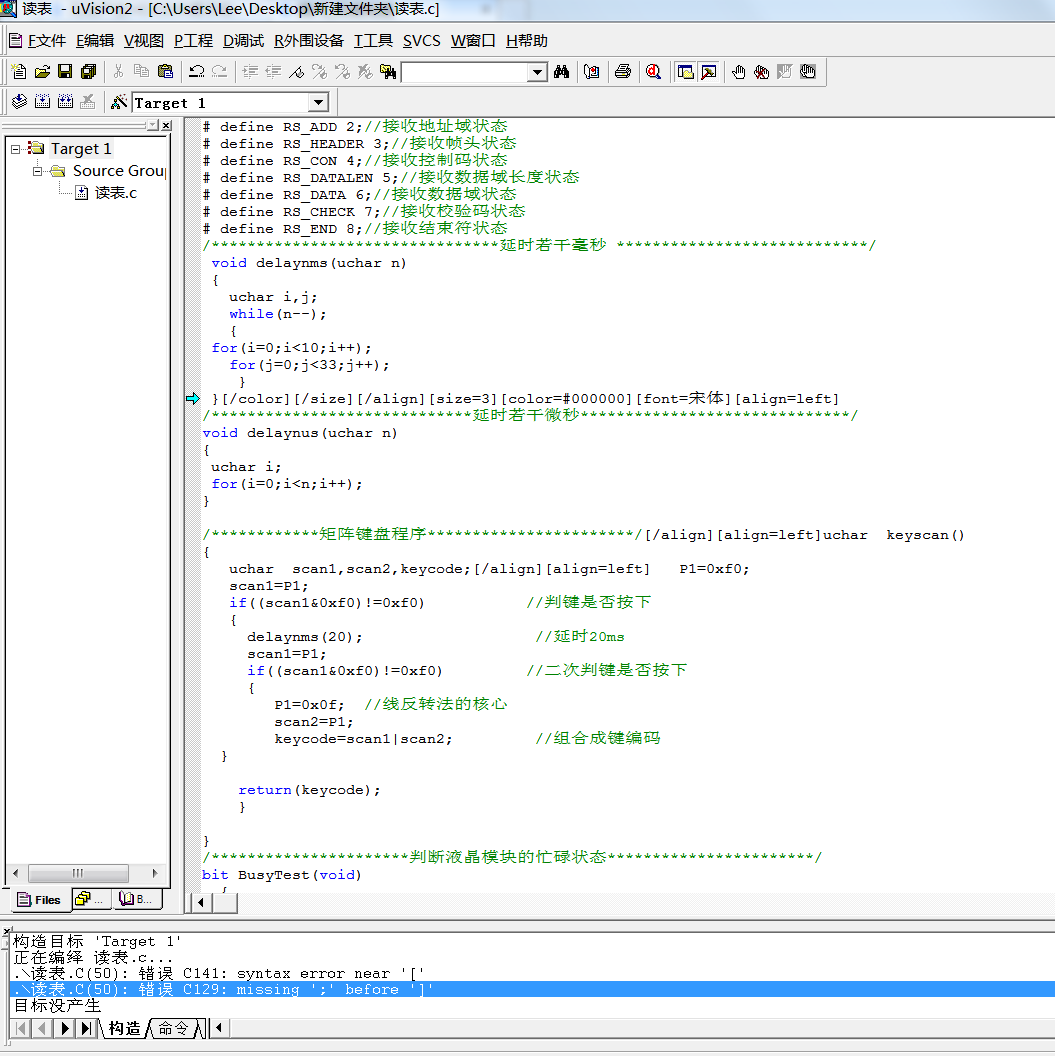Open the T工具 menu
This screenshot has height=1056, width=1055.
[373, 40]
